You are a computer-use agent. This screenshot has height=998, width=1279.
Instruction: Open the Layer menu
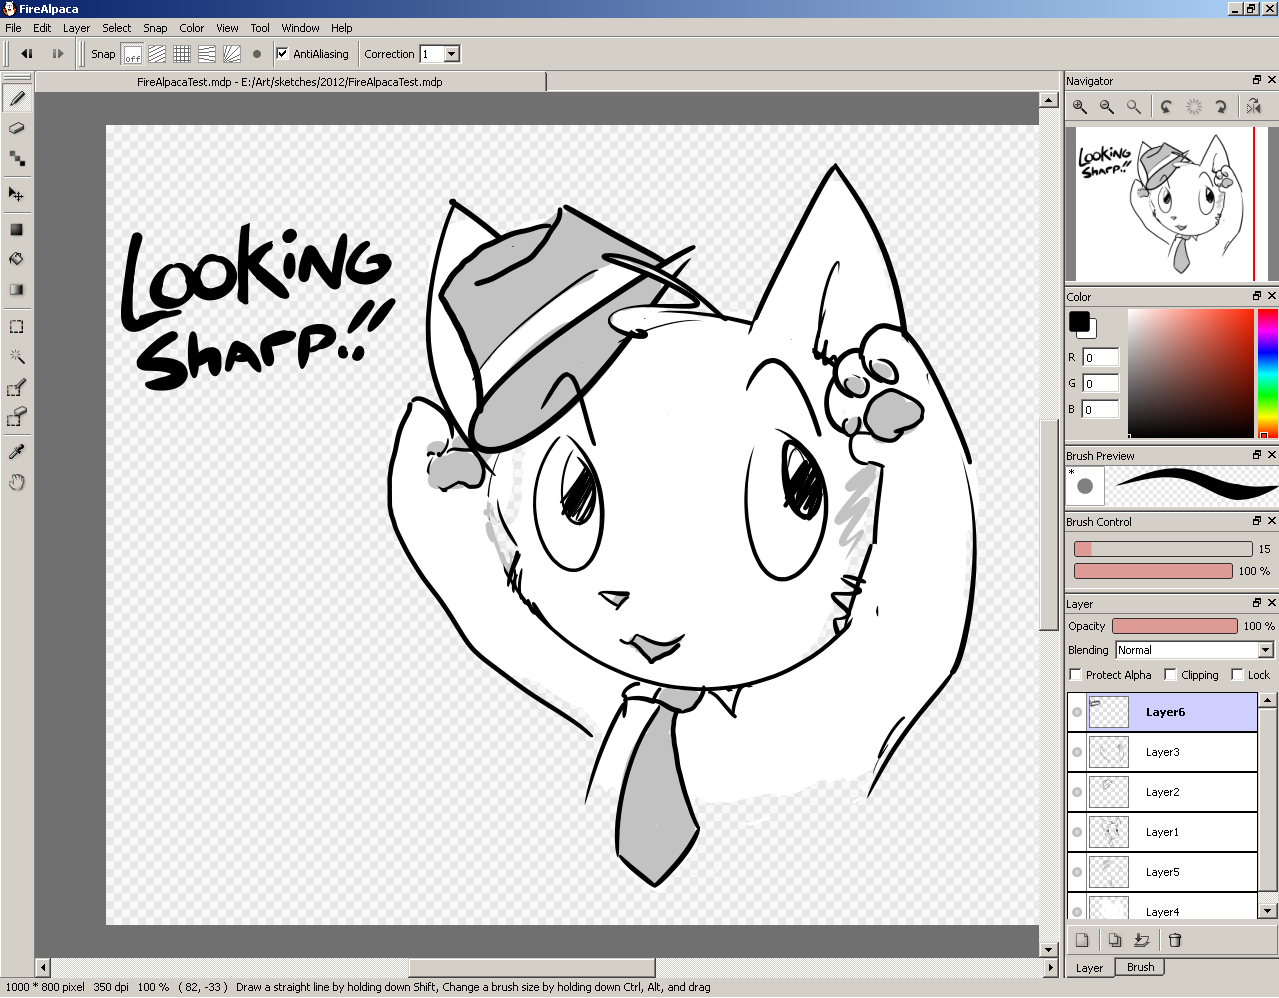[x=76, y=28]
